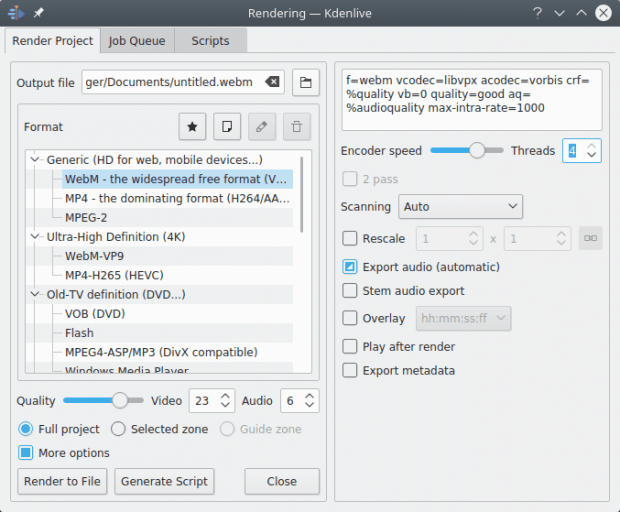This screenshot has width=620, height=512.
Task: Open the Scripts tab
Action: pyautogui.click(x=210, y=40)
